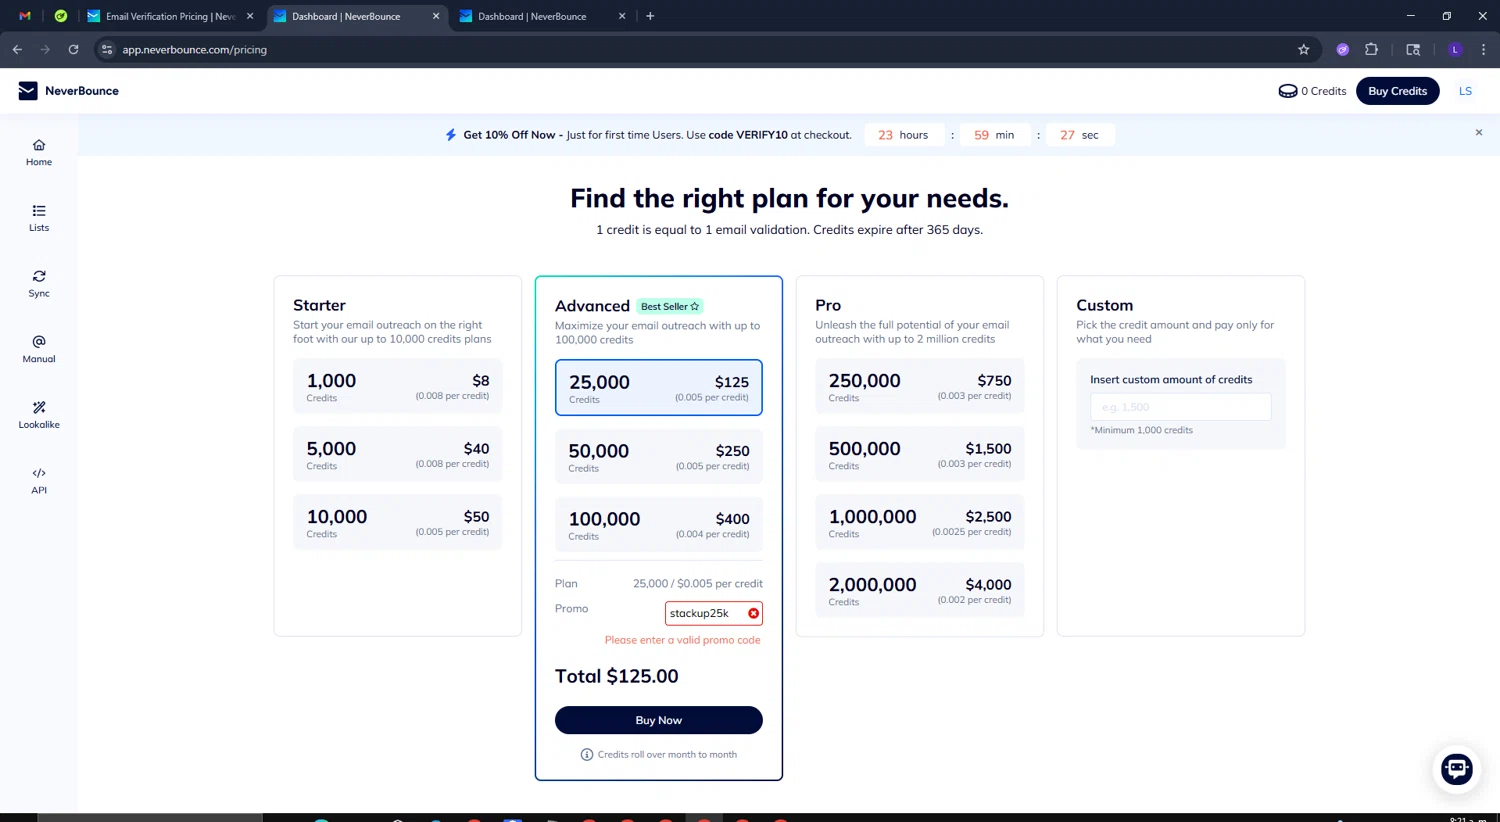Go back in browser history
Image resolution: width=1500 pixels, height=822 pixels.
point(17,49)
